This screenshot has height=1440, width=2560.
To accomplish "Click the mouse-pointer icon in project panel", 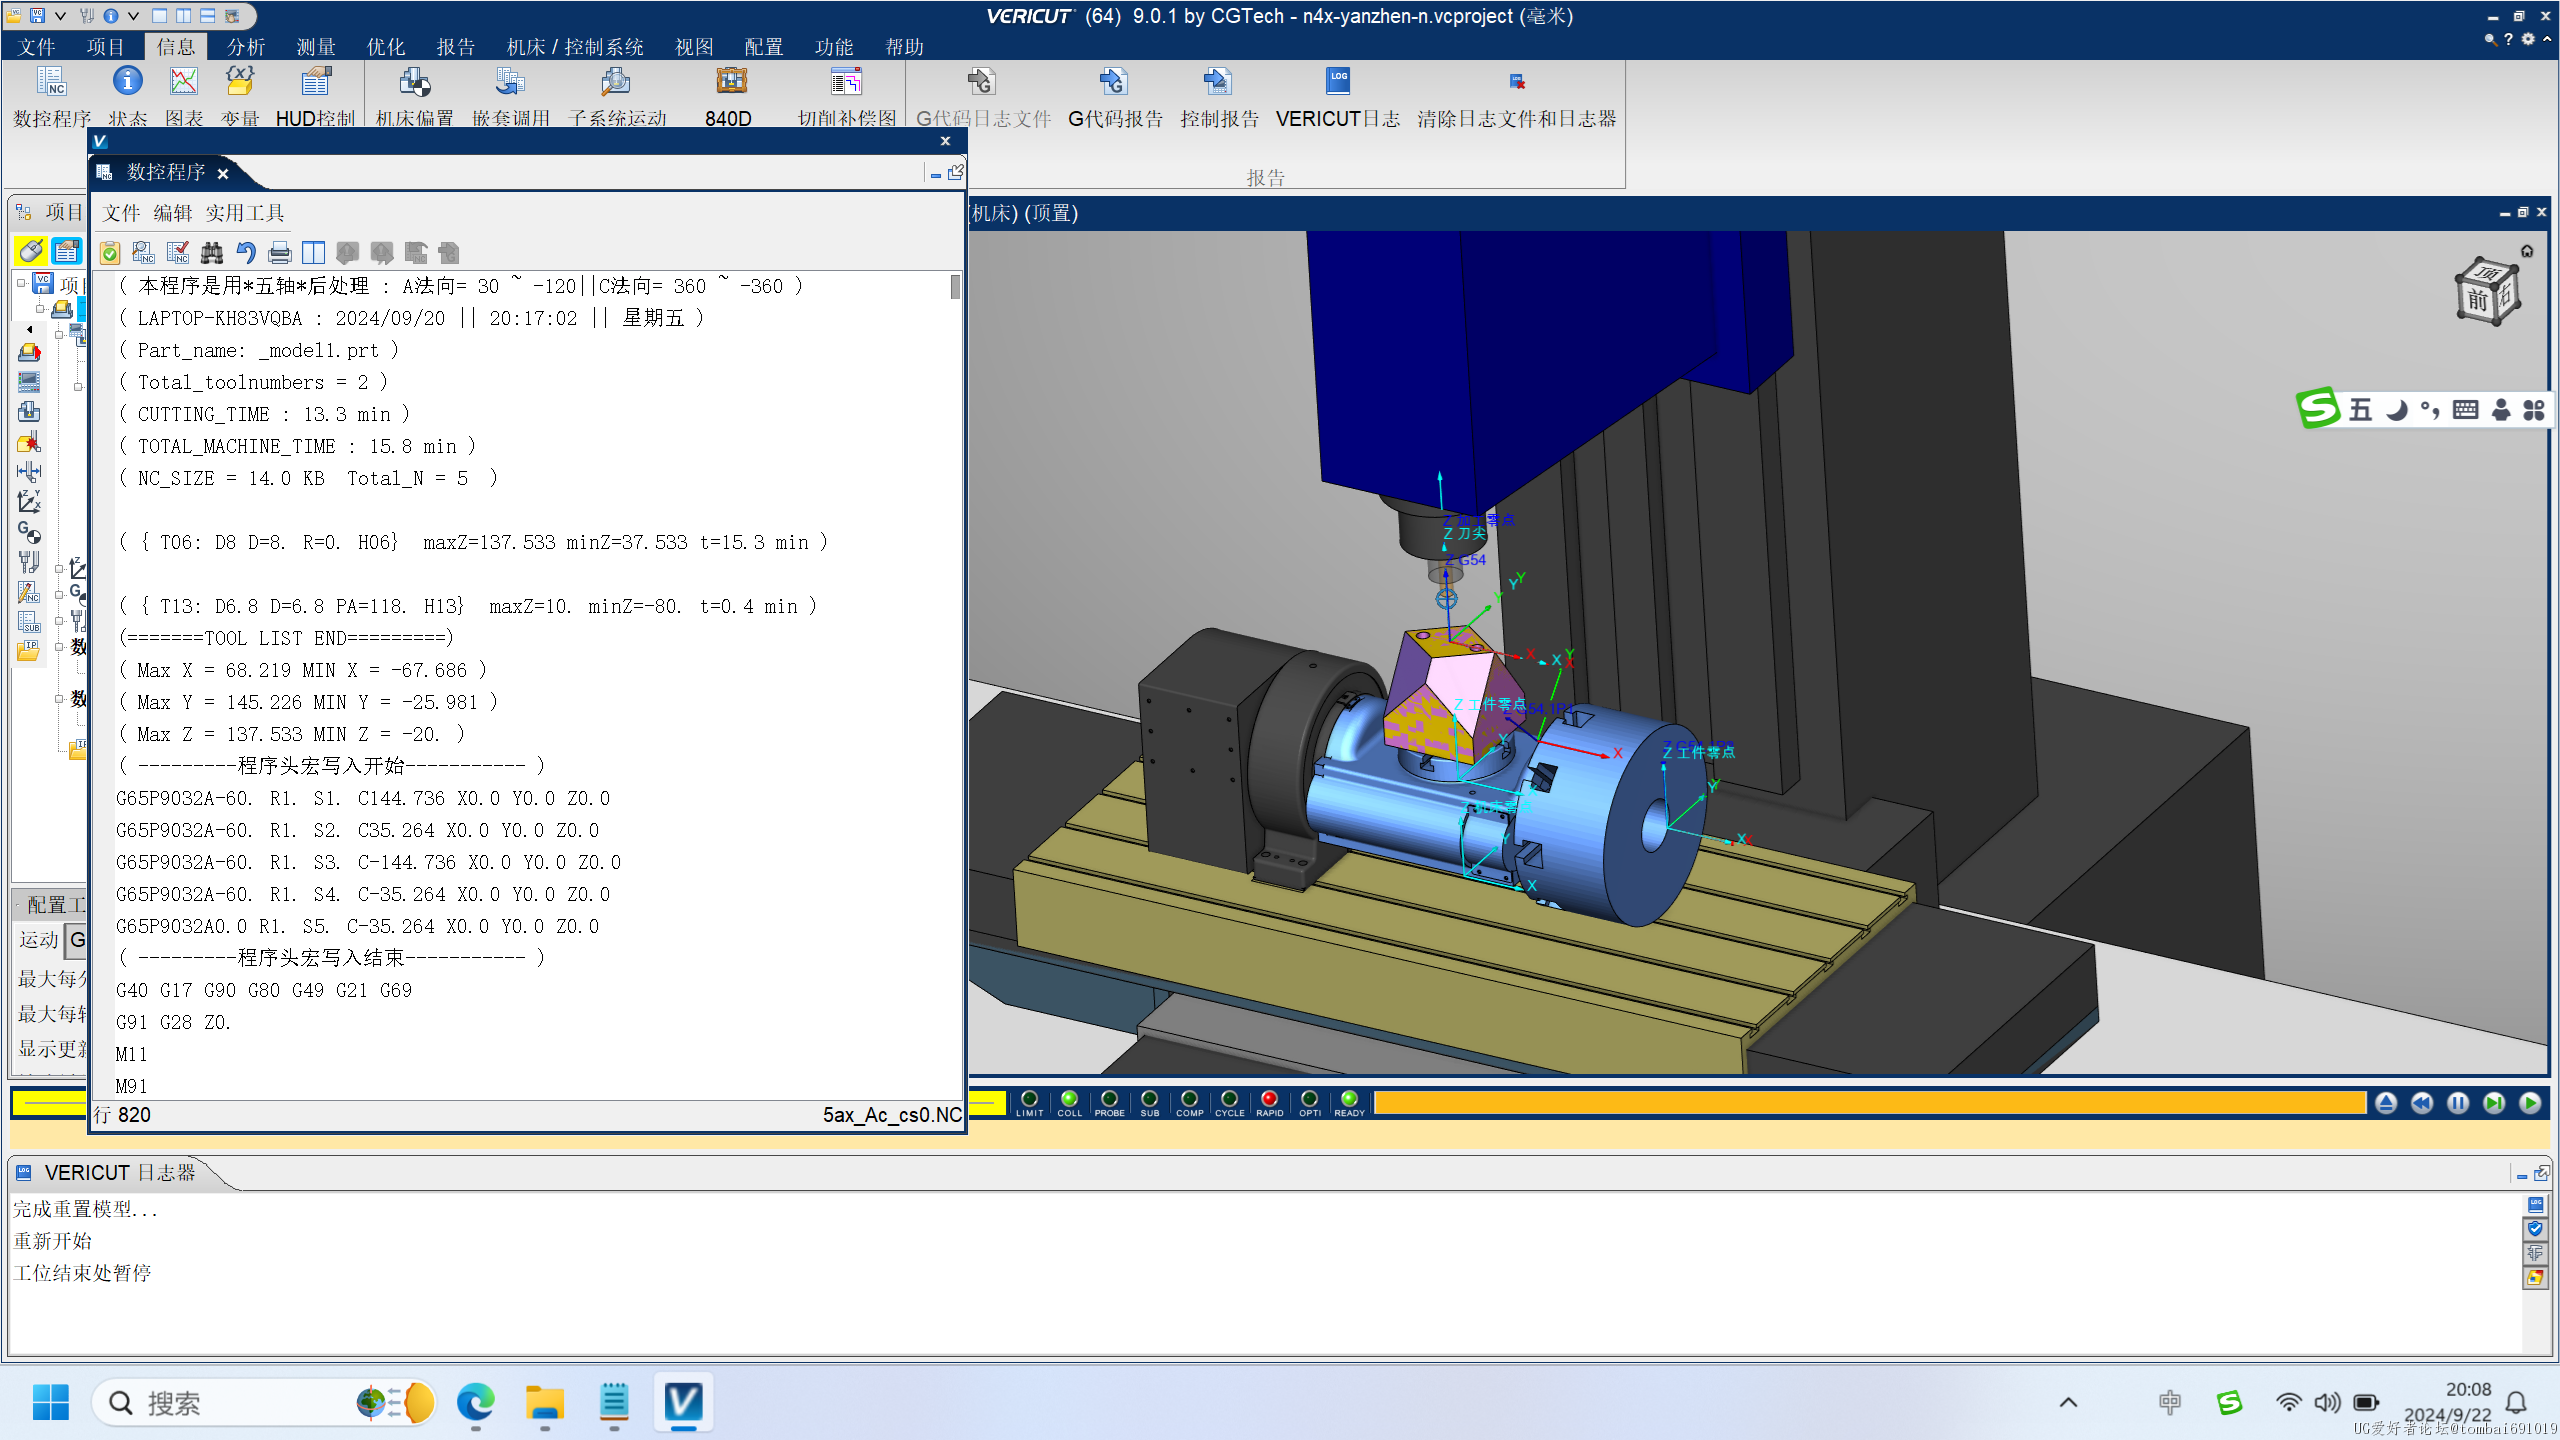I will tap(31, 250).
